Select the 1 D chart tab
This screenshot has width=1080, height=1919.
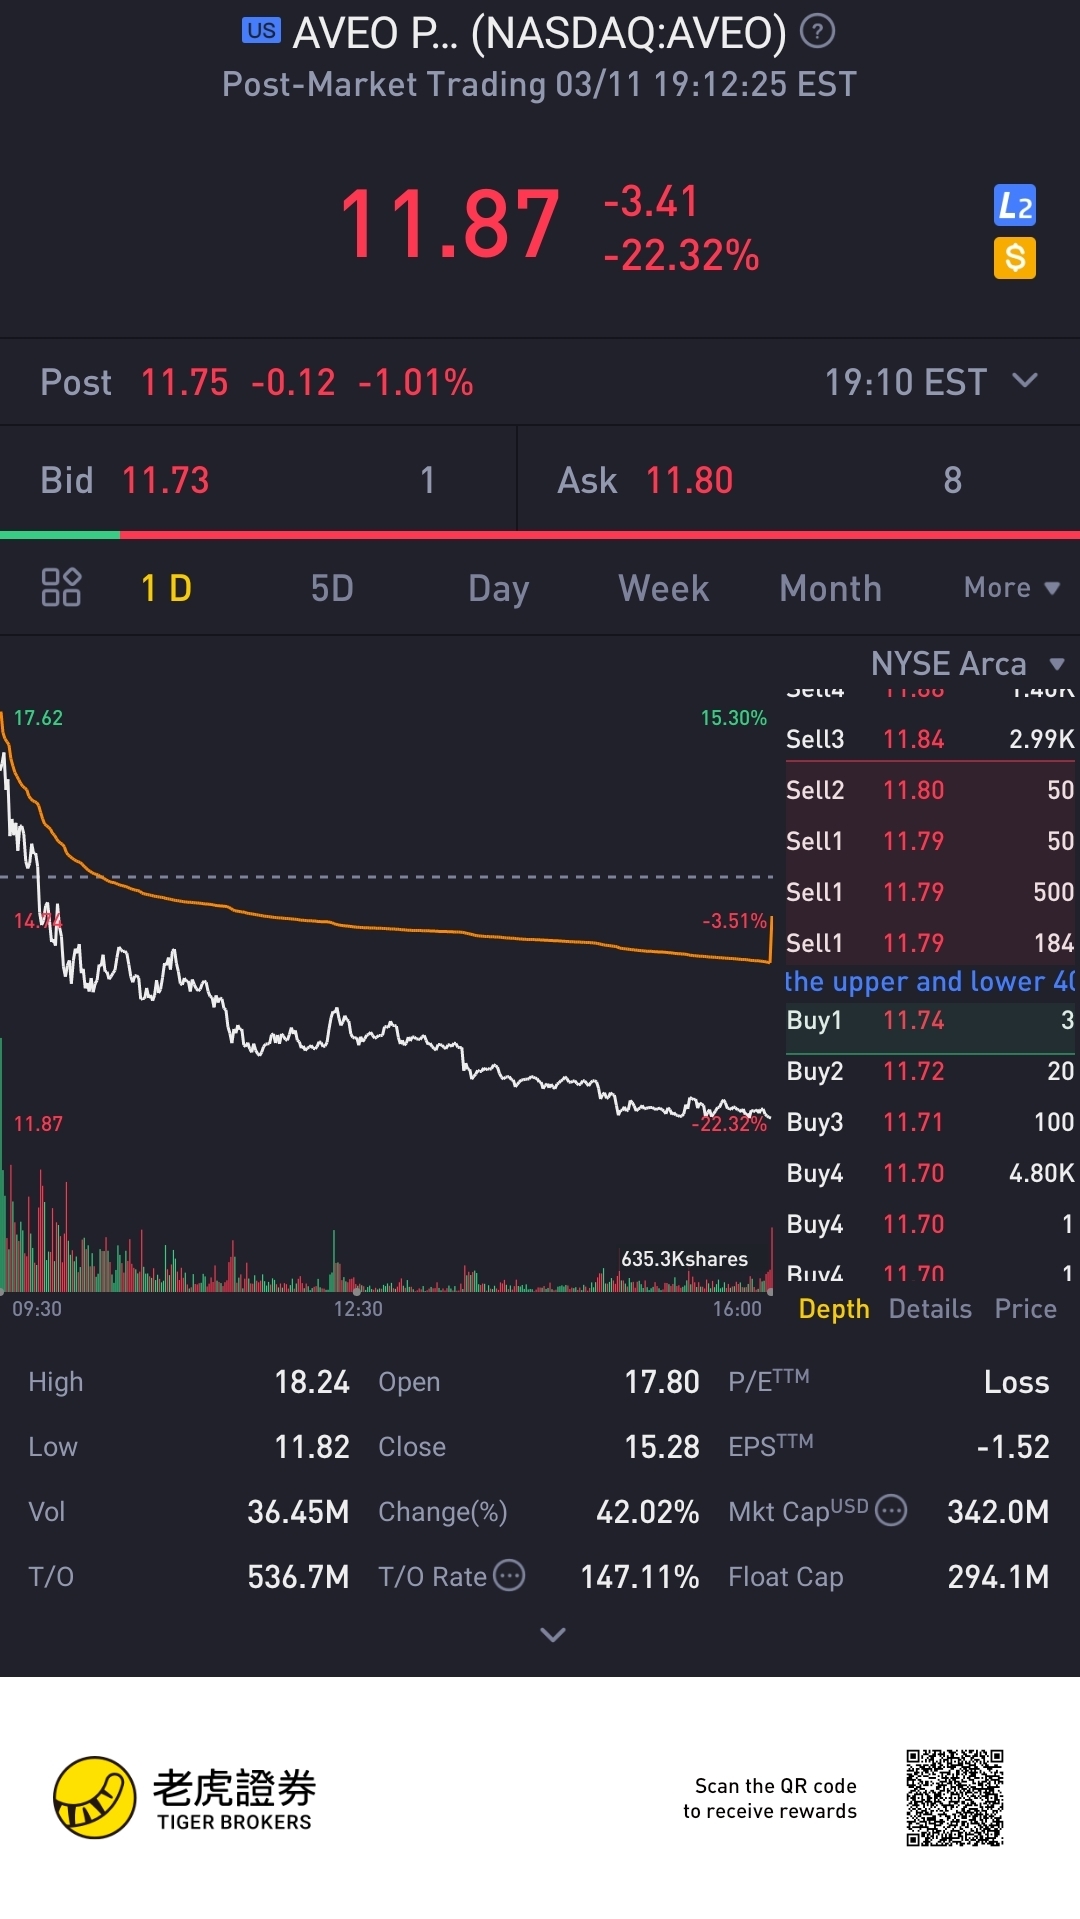[166, 588]
